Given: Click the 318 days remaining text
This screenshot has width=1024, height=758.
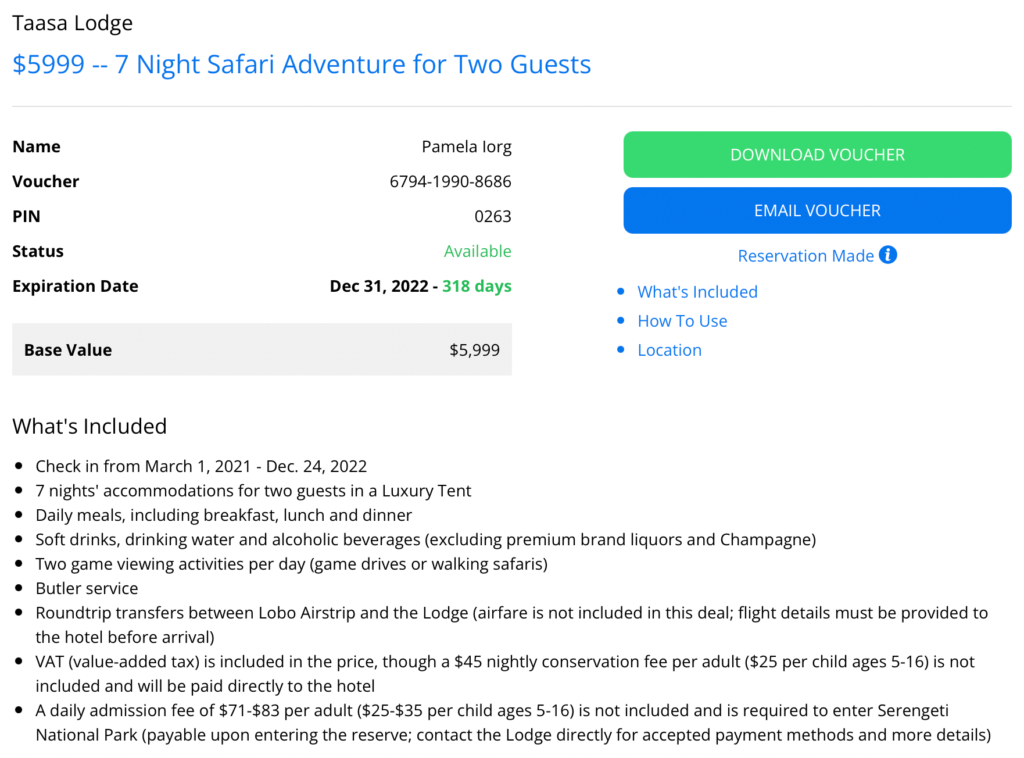Looking at the screenshot, I should coord(476,286).
